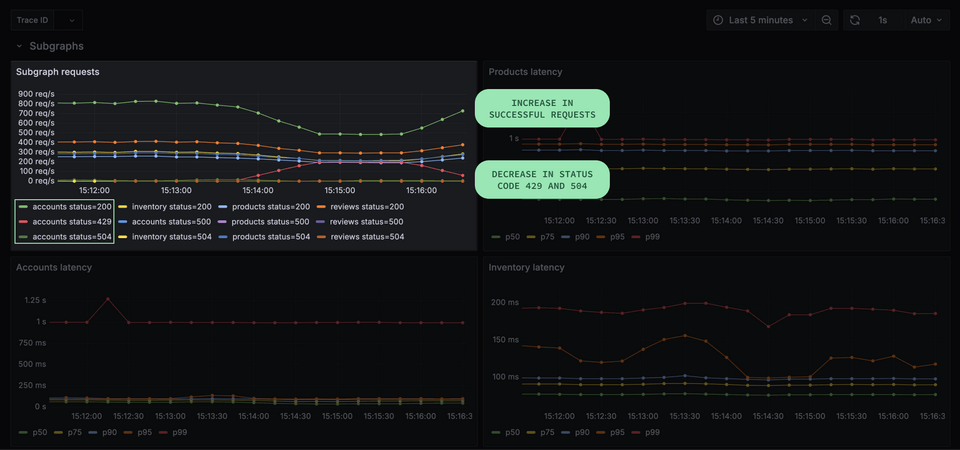
Task: Open the Auto refresh interval dropdown
Action: [x=927, y=20]
